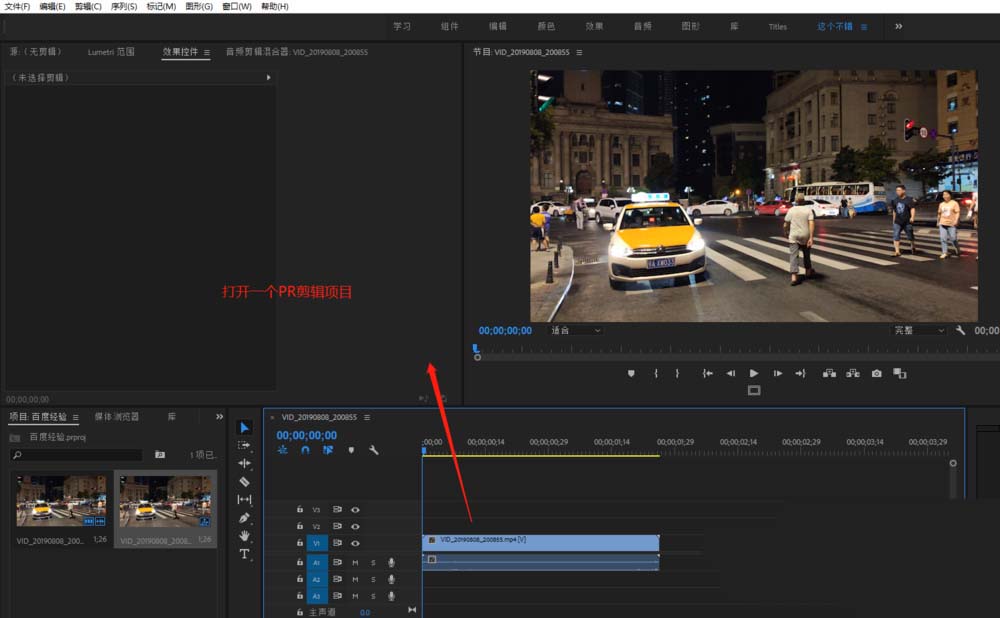Select the Selection tool at top of toolbar
The width and height of the screenshot is (1000, 618).
(244, 427)
